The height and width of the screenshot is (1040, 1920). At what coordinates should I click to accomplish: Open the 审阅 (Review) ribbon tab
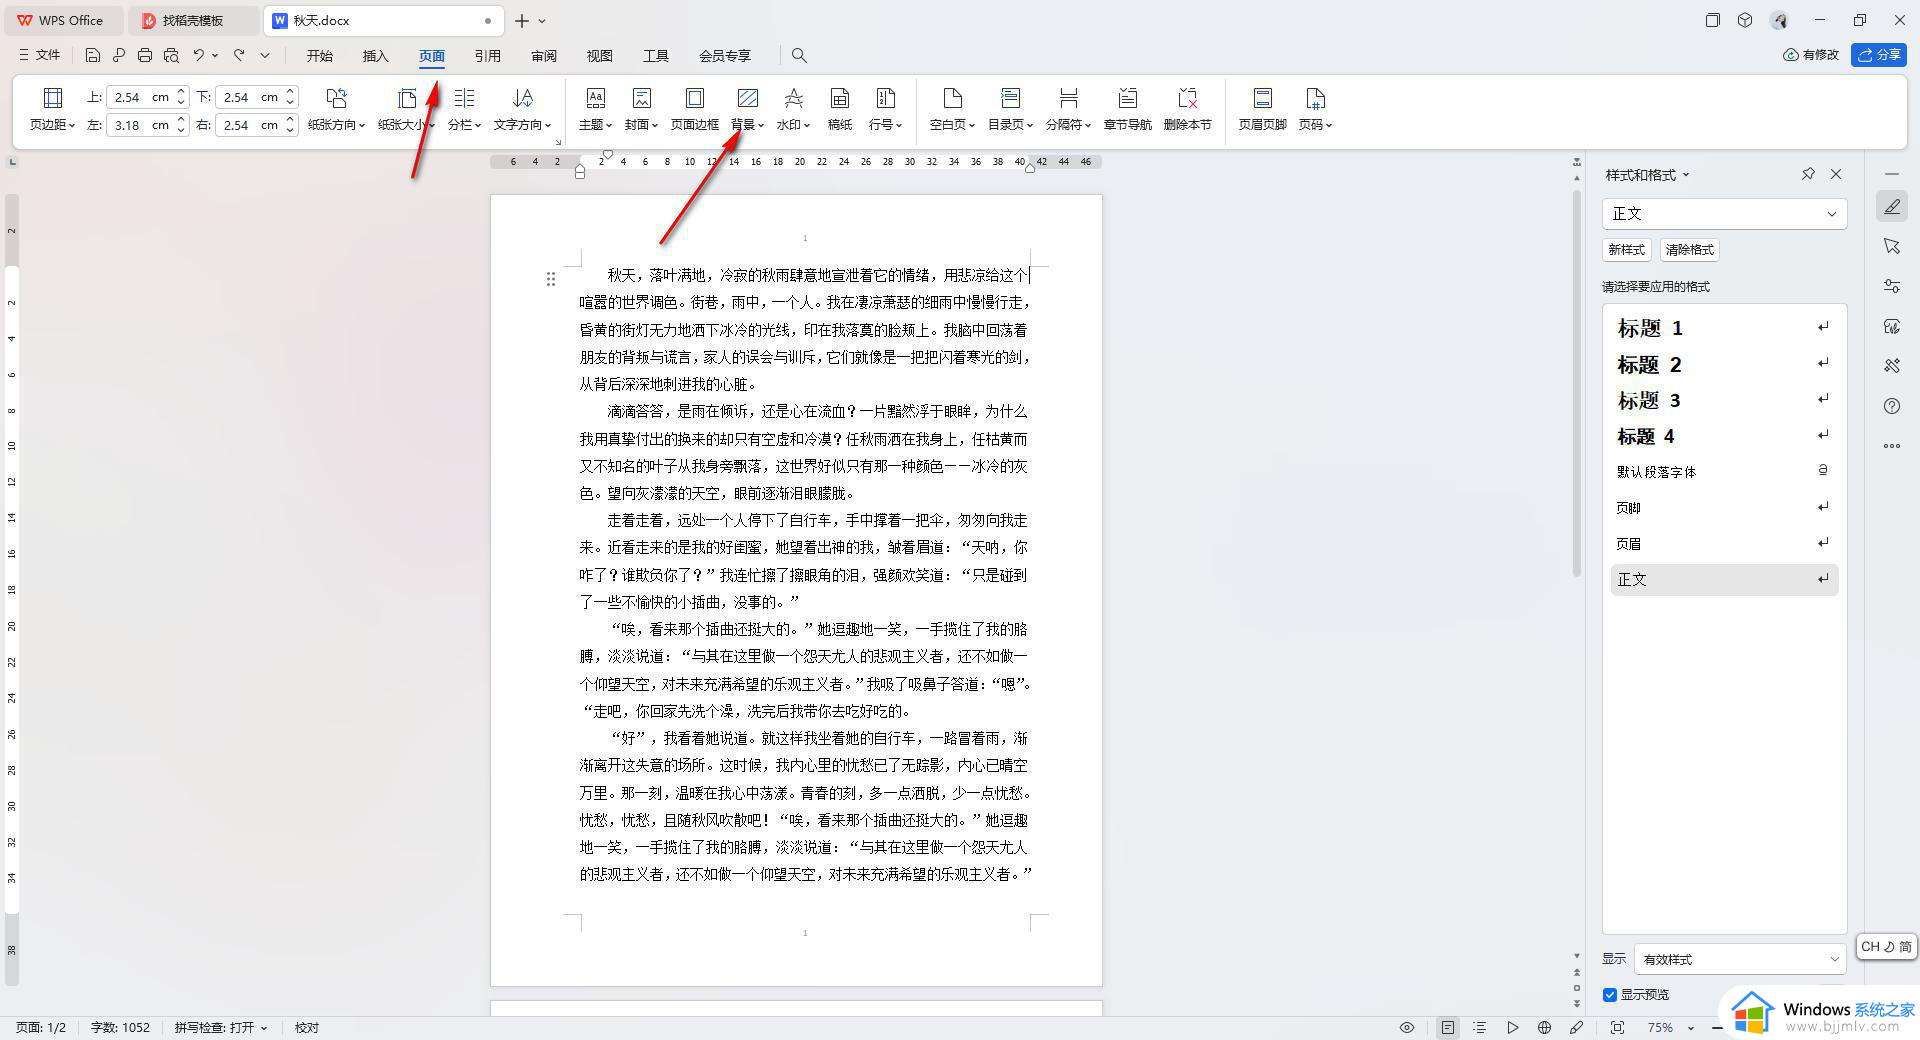click(x=544, y=55)
